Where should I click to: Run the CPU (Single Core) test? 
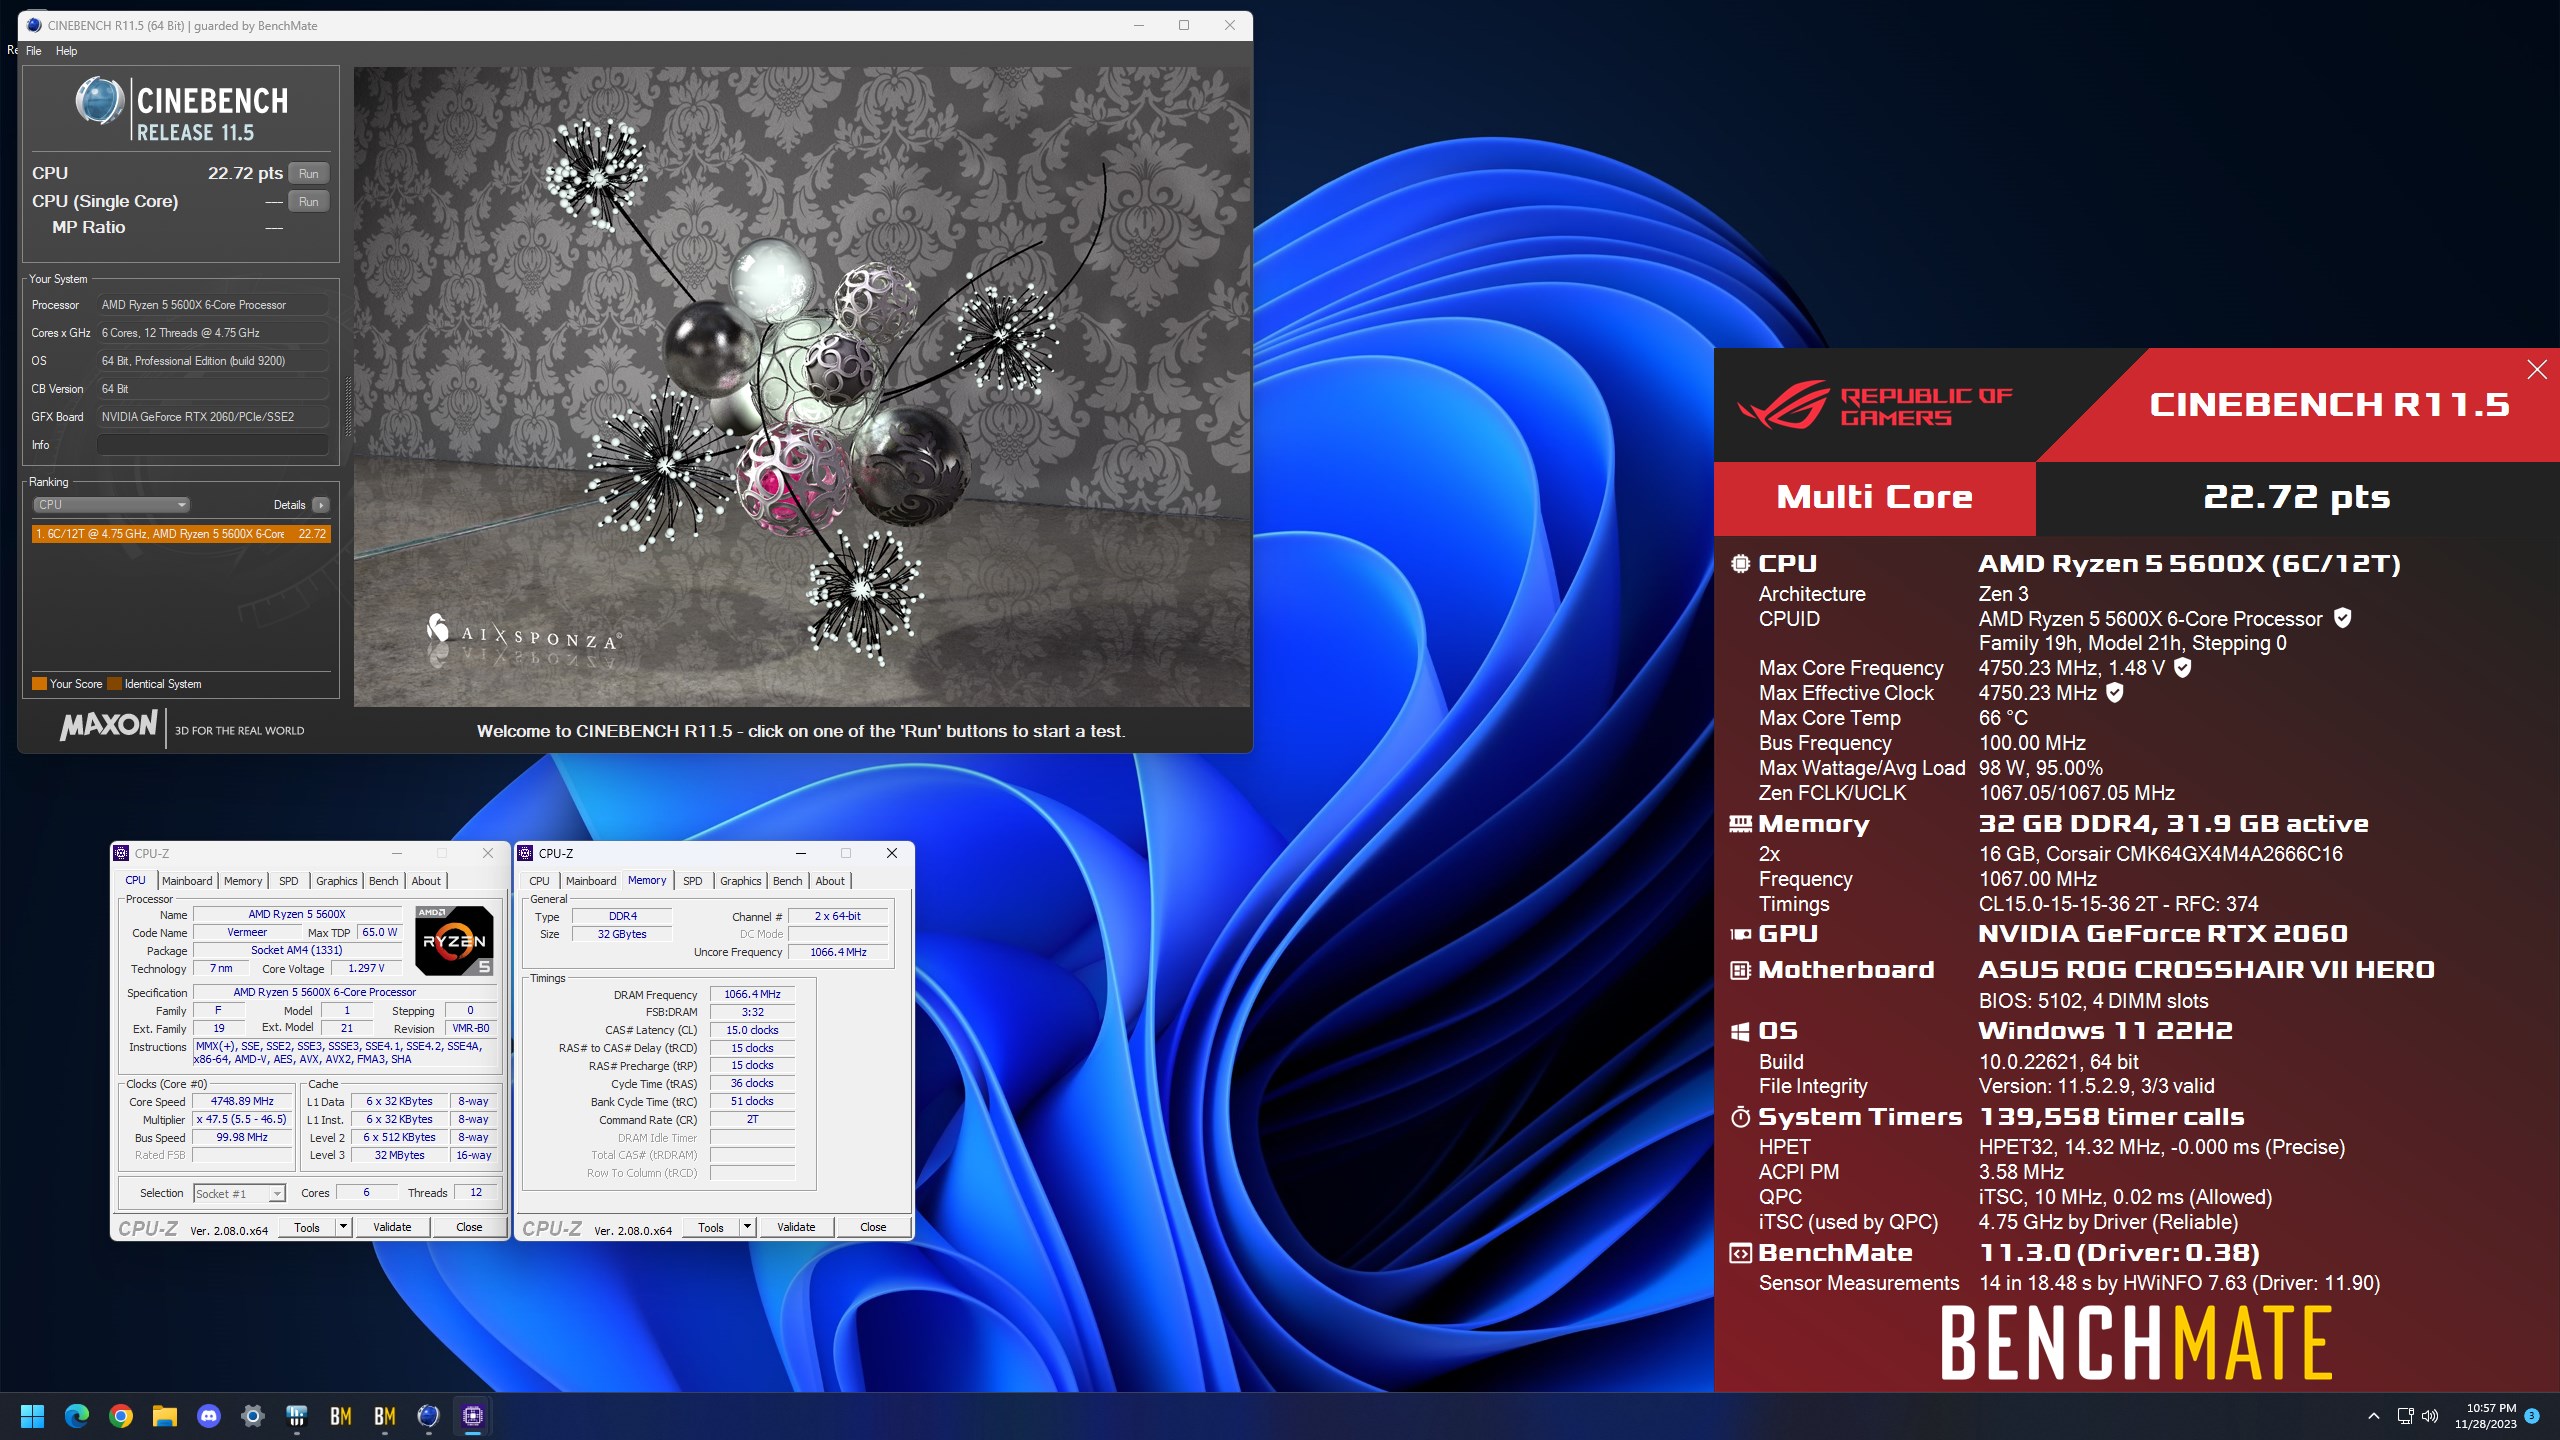tap(309, 202)
